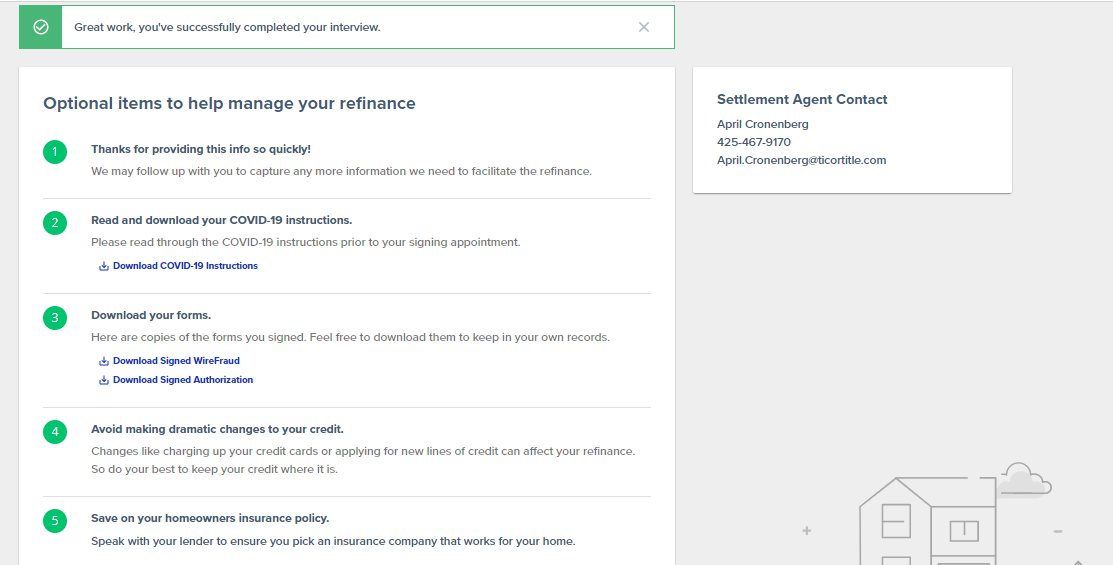Click 'Save on your homeowners insurance policy' heading
Image resolution: width=1113 pixels, height=565 pixels.
tap(210, 518)
